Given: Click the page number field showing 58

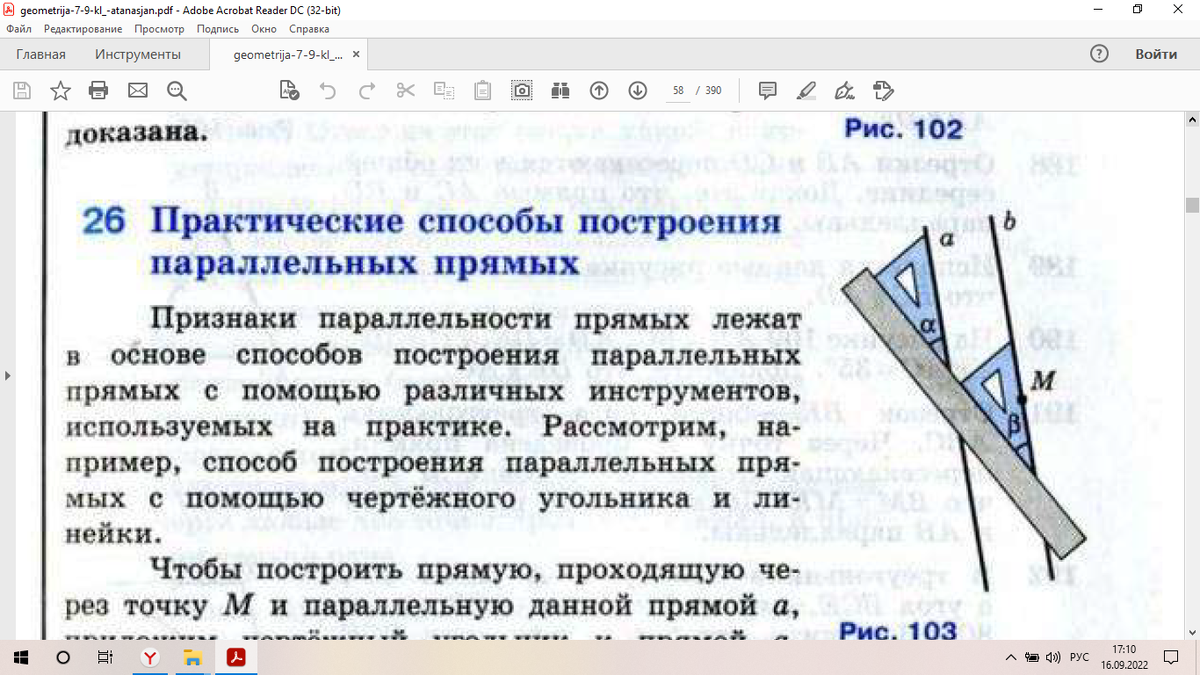Looking at the screenshot, I should click(678, 91).
